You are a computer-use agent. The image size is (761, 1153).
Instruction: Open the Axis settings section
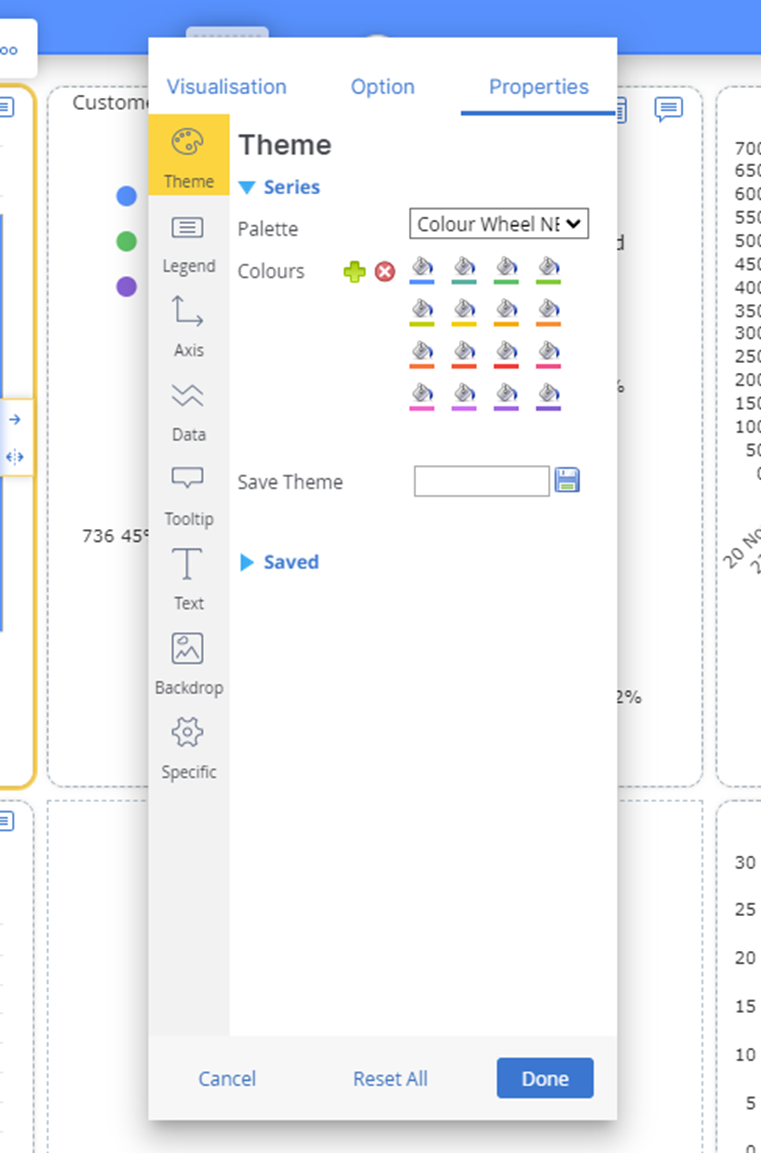188,326
